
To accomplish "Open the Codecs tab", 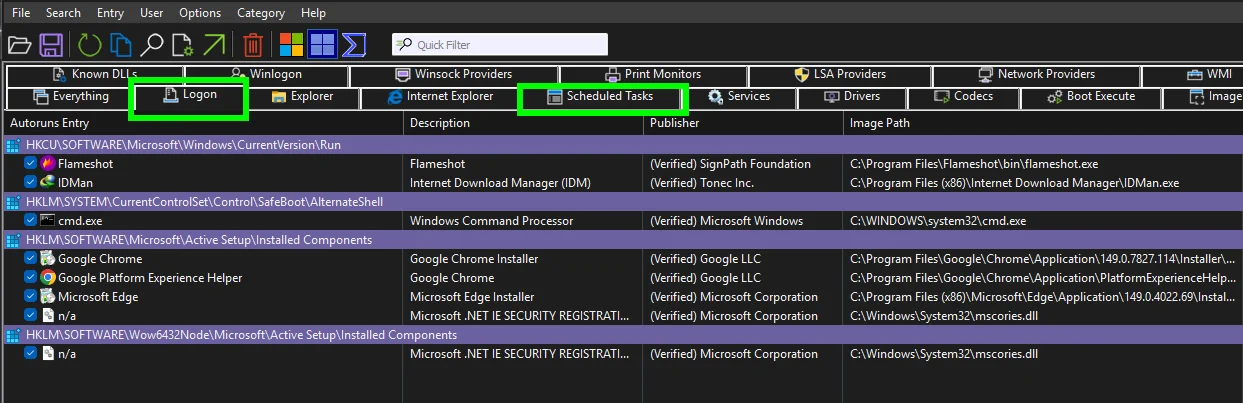I will [x=964, y=97].
